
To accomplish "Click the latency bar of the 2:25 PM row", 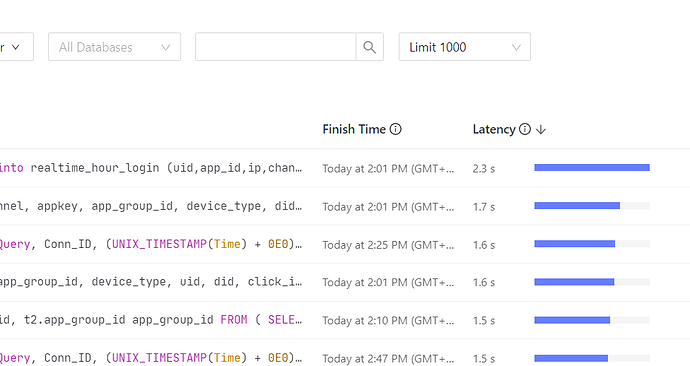I will click(592, 244).
